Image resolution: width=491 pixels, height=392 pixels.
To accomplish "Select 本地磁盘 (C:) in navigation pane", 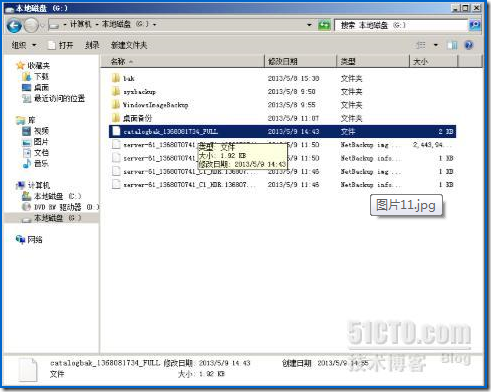I will coord(52,196).
